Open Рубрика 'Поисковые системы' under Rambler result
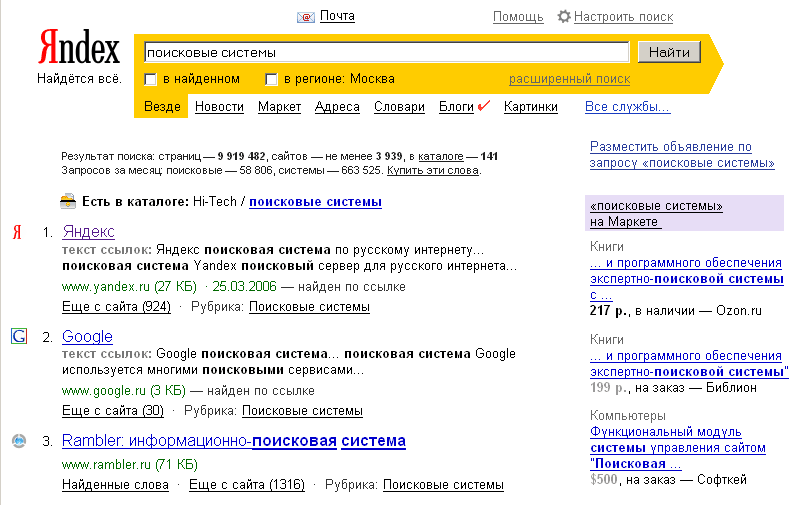This screenshot has width=799, height=505. tap(443, 485)
